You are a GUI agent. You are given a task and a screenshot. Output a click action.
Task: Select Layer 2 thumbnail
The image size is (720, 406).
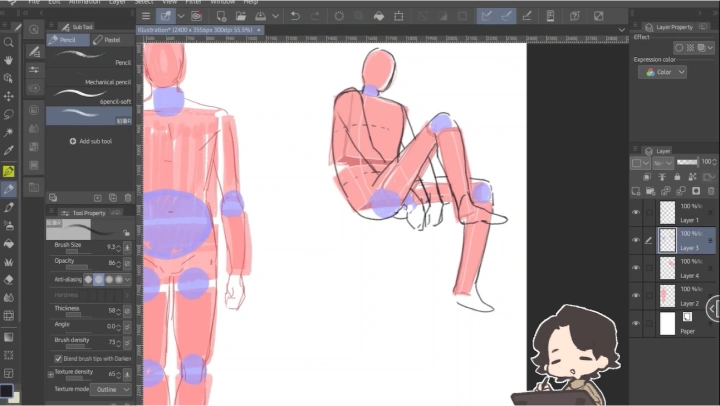[x=667, y=296]
